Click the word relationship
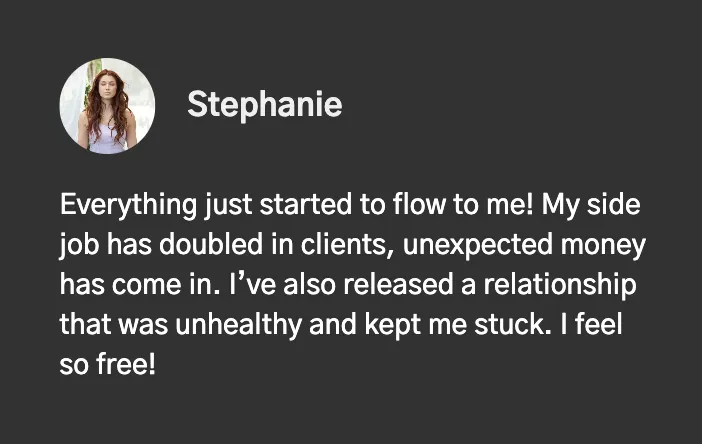 point(560,286)
